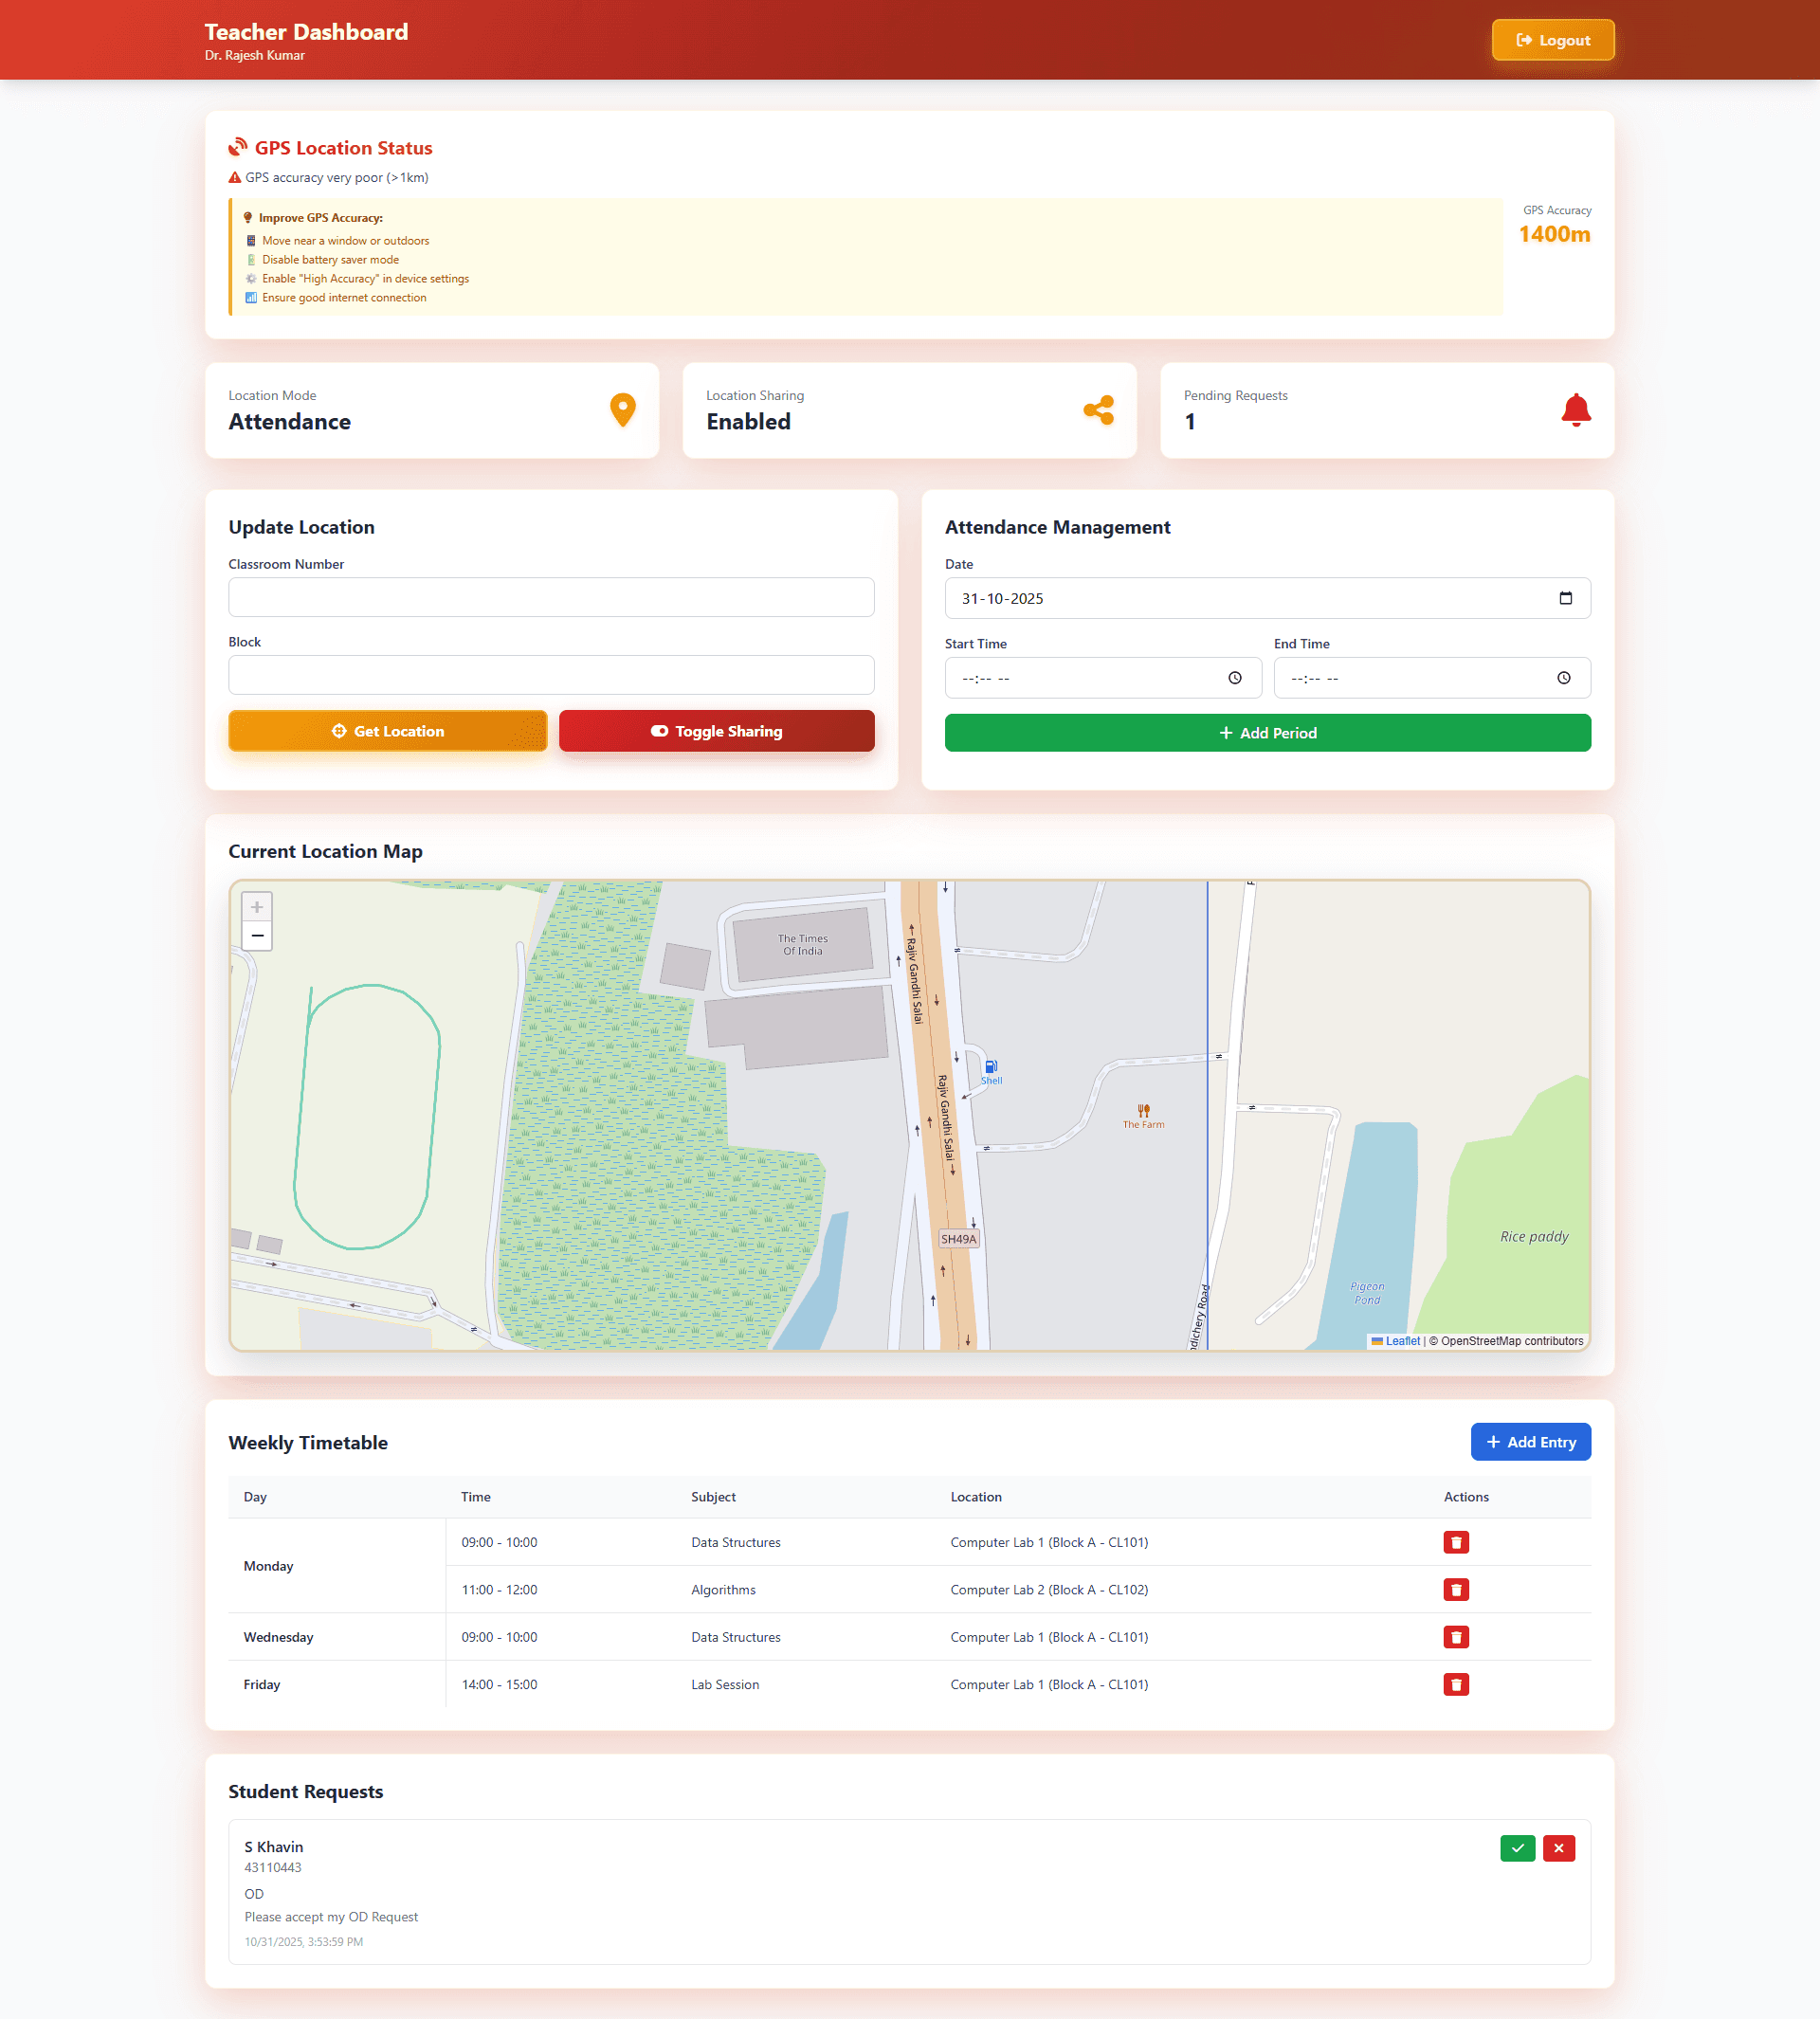The width and height of the screenshot is (1820, 2019).
Task: Approve S Khavin's OD request
Action: click(x=1517, y=1848)
